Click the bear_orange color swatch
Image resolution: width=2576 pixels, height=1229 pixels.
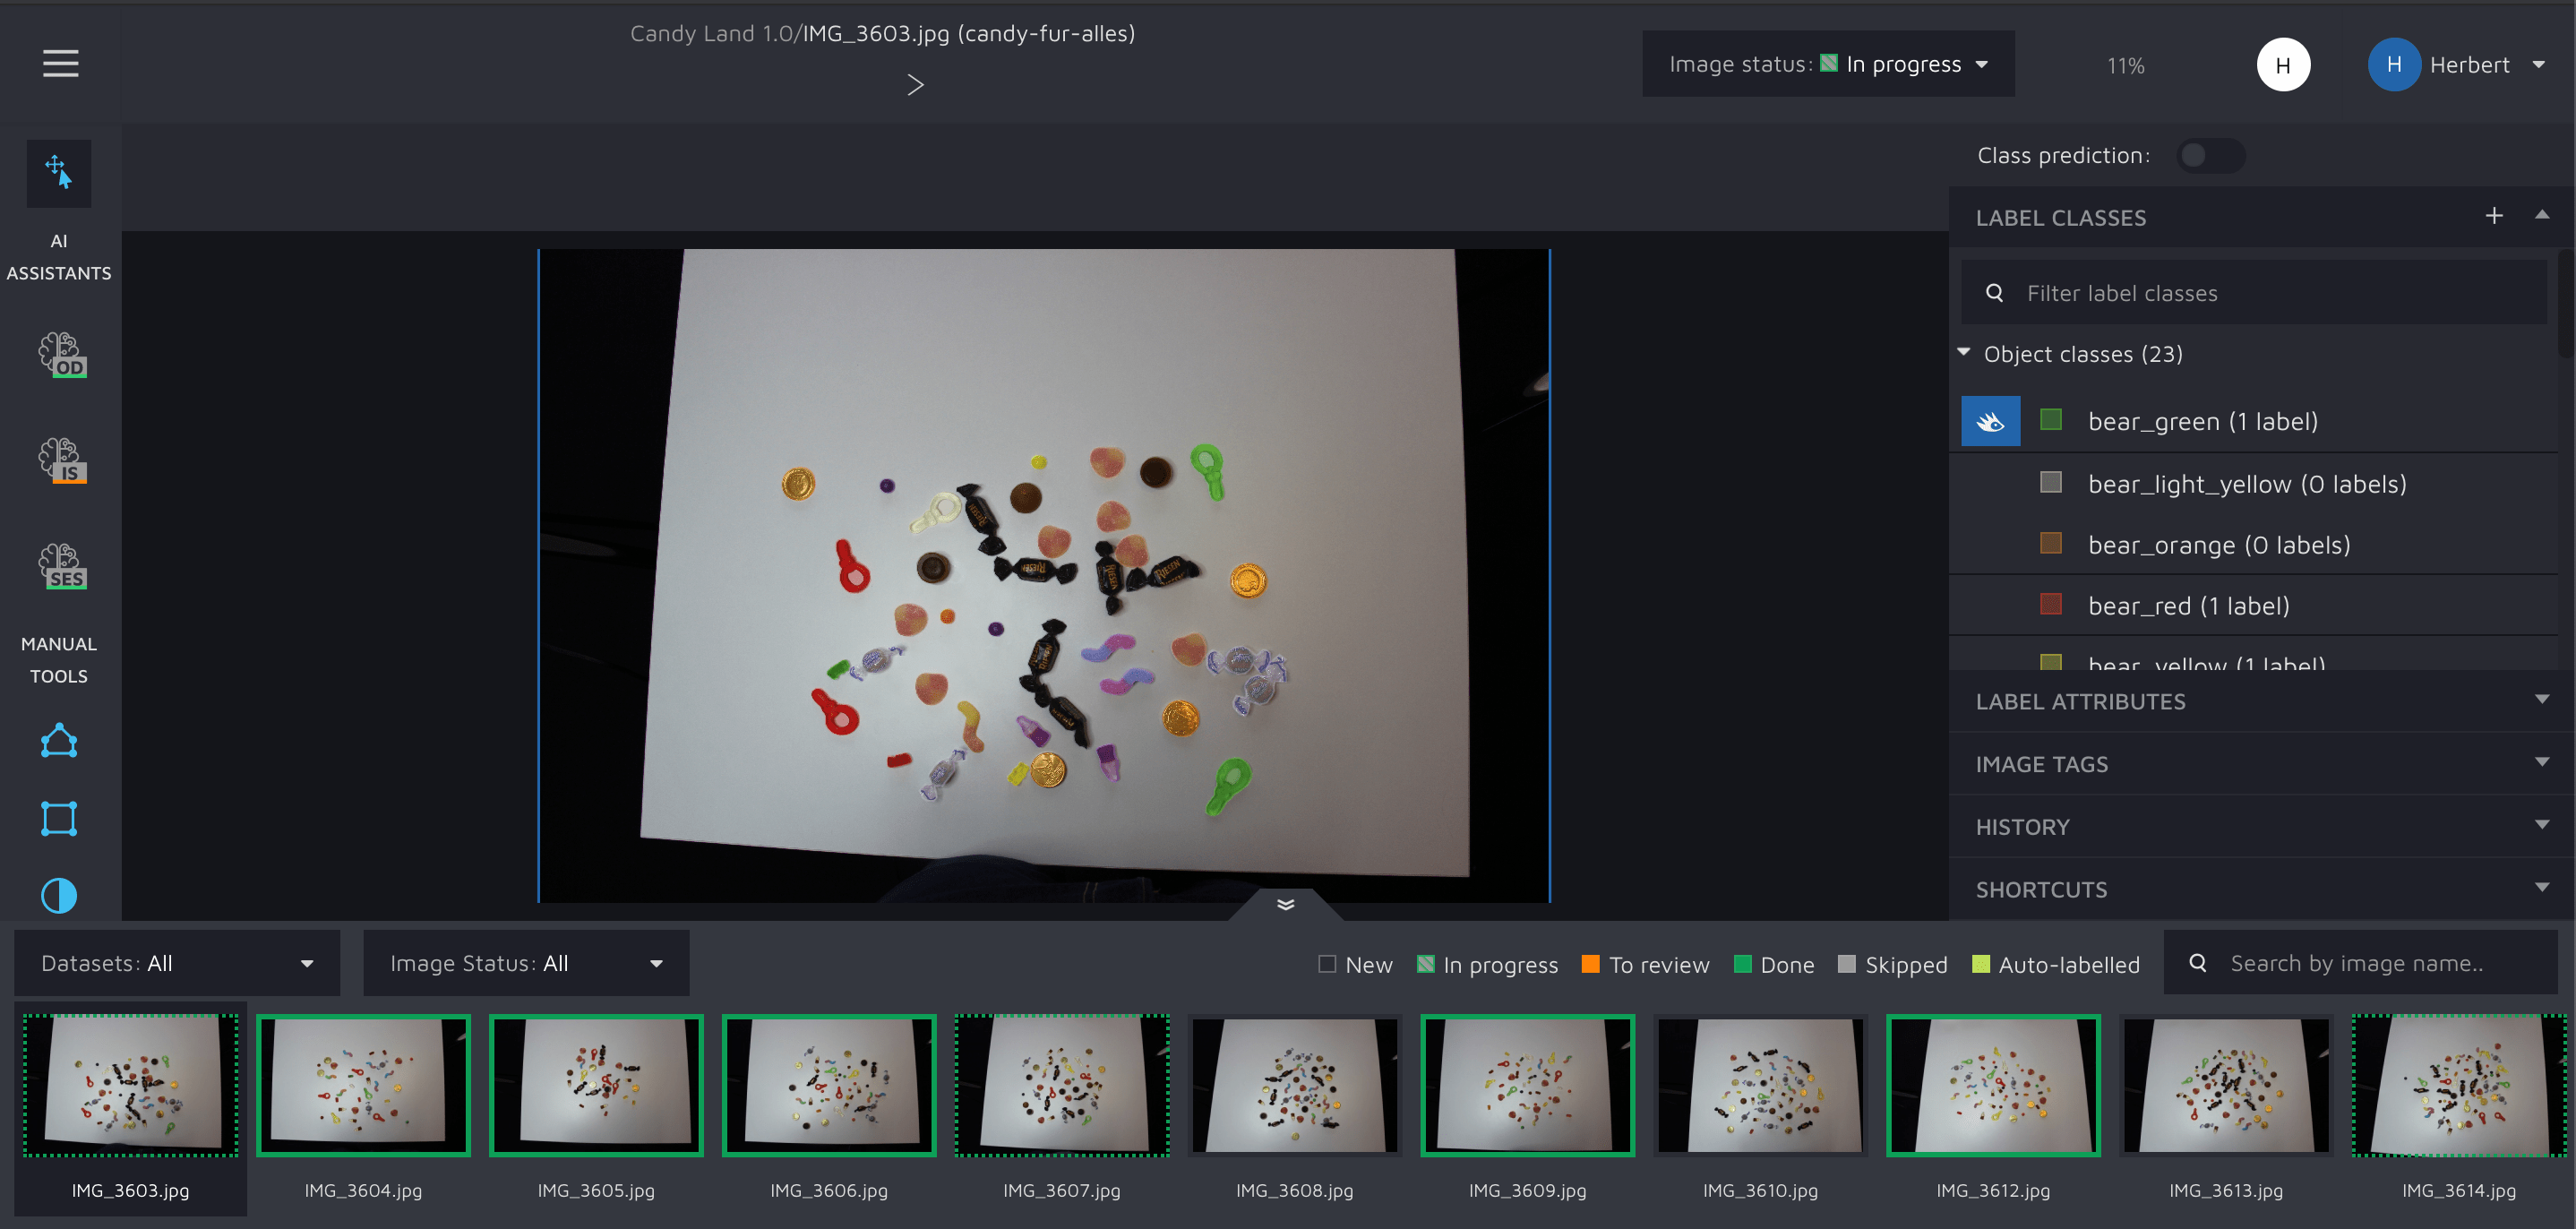coord(2050,543)
